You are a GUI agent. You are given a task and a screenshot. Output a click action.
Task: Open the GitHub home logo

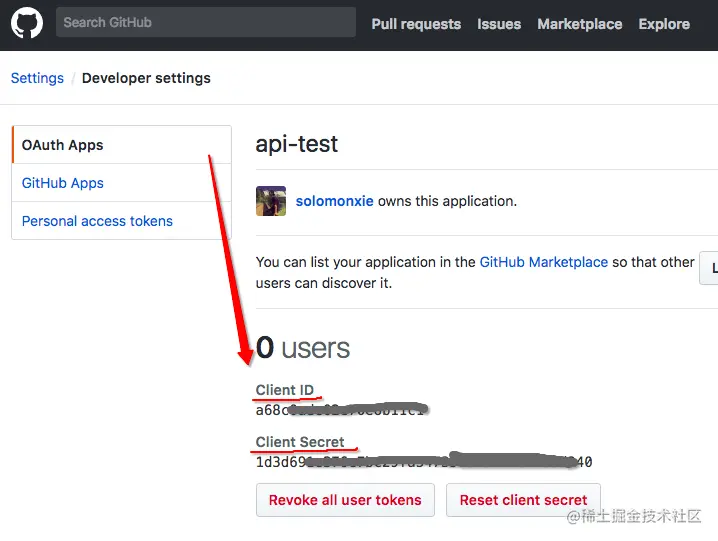27,22
